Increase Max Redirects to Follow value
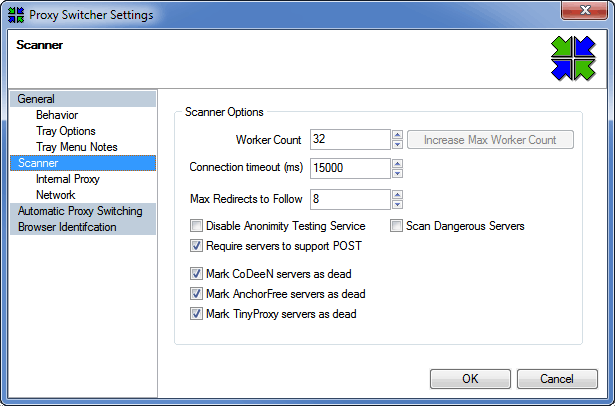Image resolution: width=615 pixels, height=406 pixels. 397,195
